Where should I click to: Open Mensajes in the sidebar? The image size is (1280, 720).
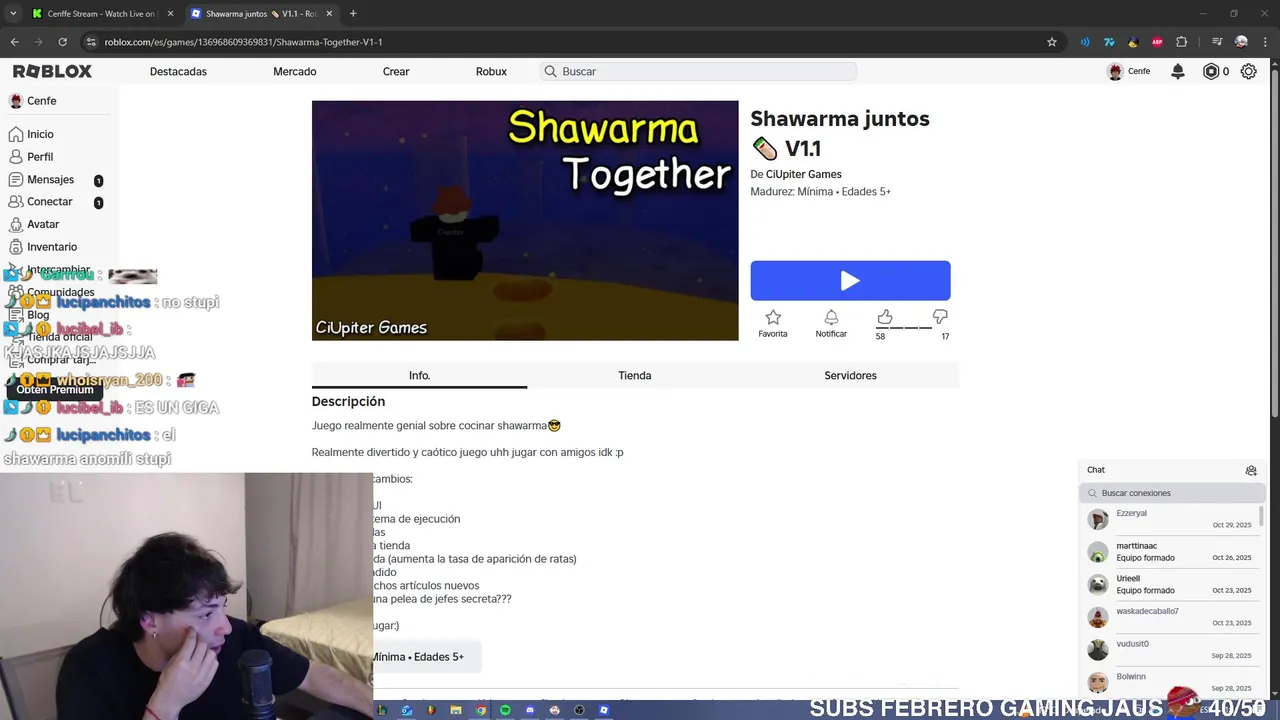[x=50, y=180]
